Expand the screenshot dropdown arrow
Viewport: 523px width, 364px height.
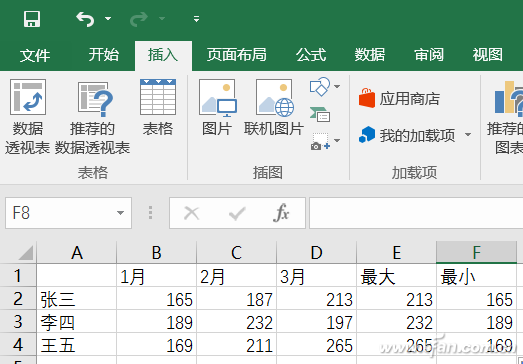pyautogui.click(x=337, y=140)
